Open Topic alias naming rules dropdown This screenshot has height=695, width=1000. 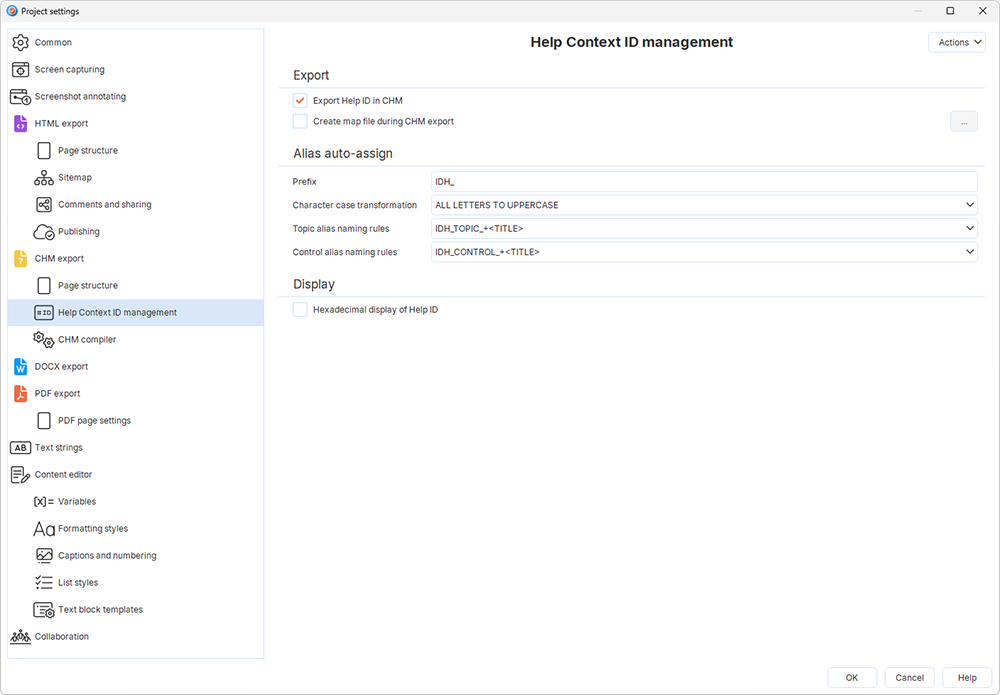point(704,228)
